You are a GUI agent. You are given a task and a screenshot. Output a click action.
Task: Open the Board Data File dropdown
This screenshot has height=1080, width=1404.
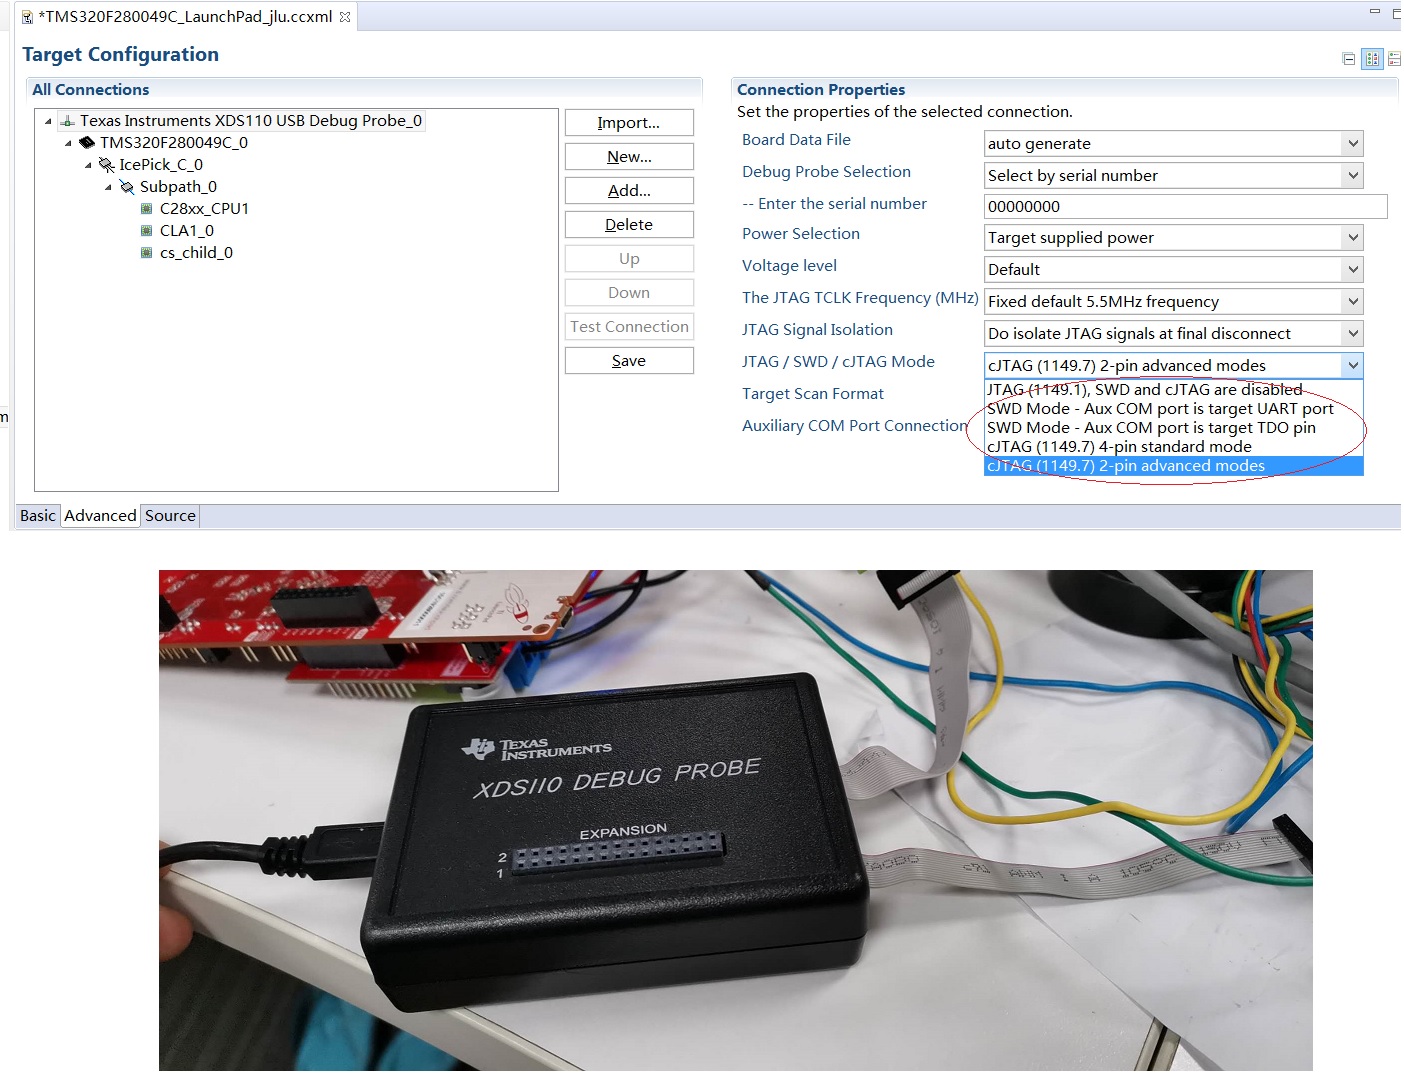(x=1353, y=144)
